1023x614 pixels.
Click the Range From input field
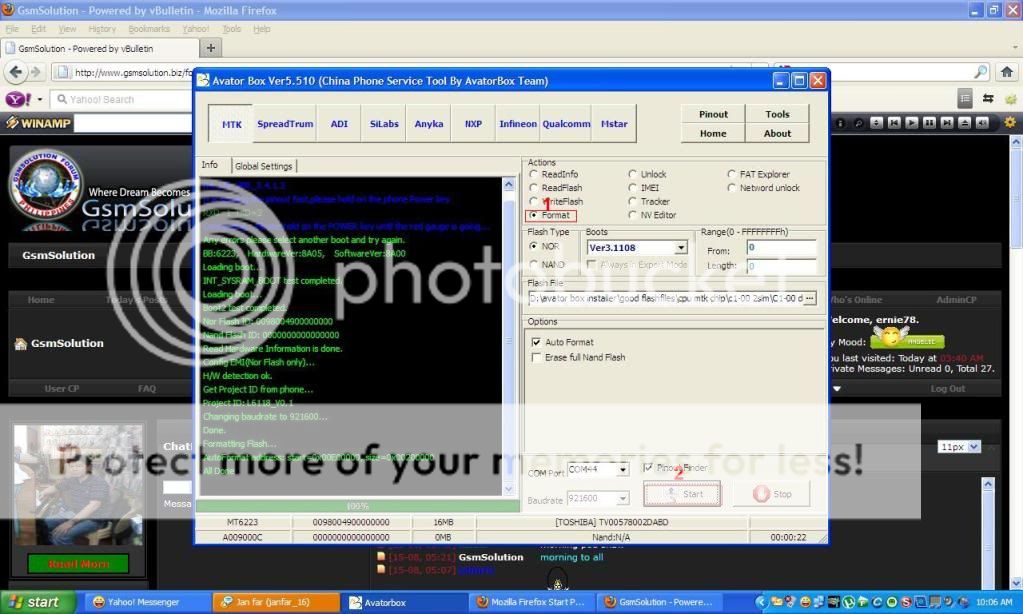[x=780, y=247]
